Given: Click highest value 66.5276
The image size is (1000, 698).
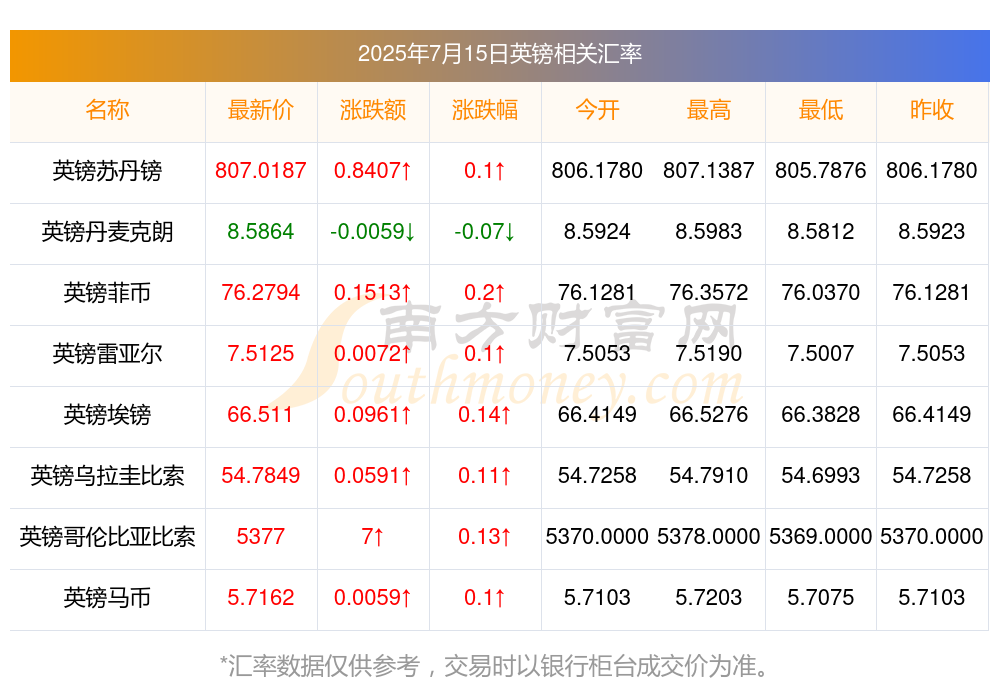Looking at the screenshot, I should point(709,415).
